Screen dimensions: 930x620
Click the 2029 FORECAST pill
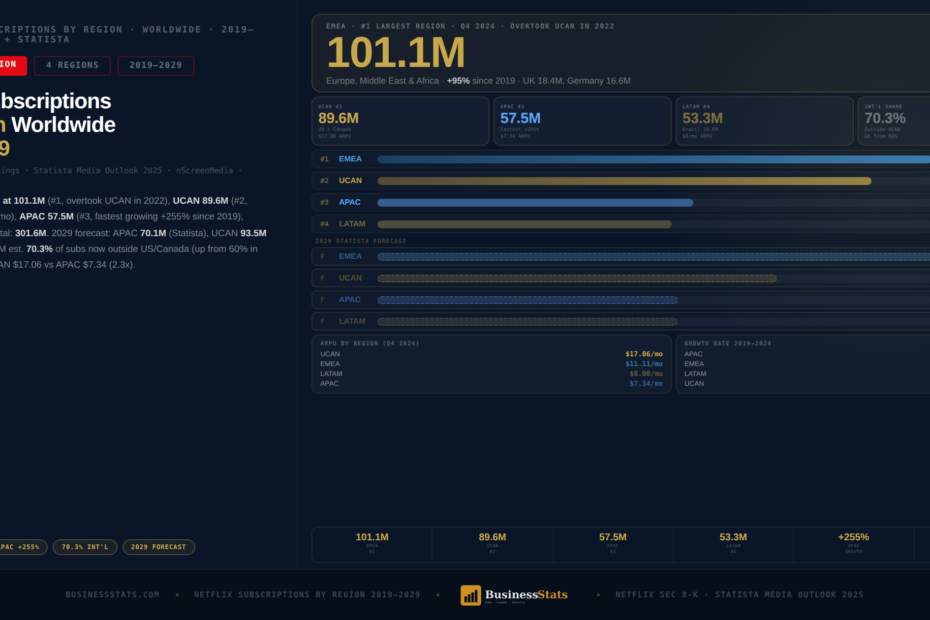point(158,547)
